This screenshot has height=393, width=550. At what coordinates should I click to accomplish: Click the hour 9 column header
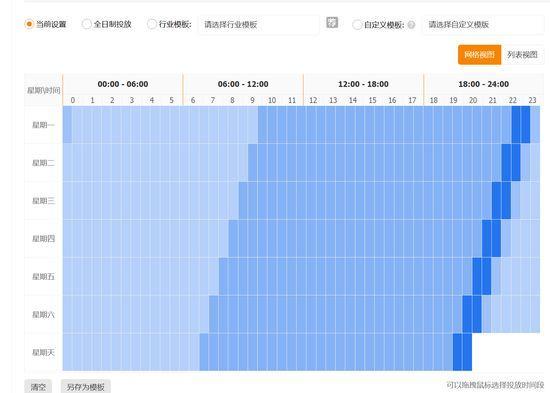(x=252, y=100)
